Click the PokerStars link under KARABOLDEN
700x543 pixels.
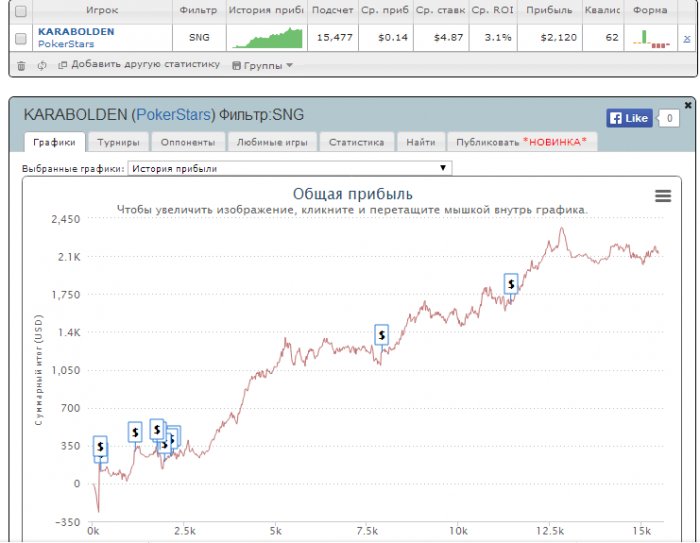[x=66, y=44]
